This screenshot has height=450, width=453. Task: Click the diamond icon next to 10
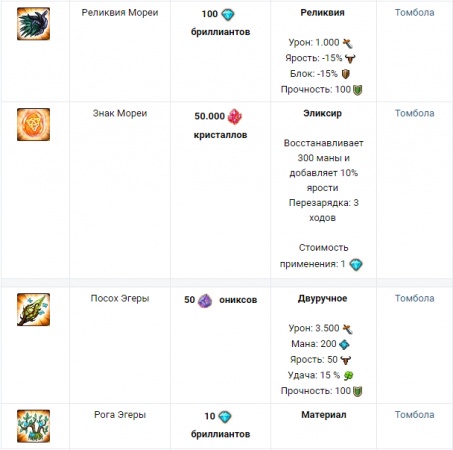point(225,417)
